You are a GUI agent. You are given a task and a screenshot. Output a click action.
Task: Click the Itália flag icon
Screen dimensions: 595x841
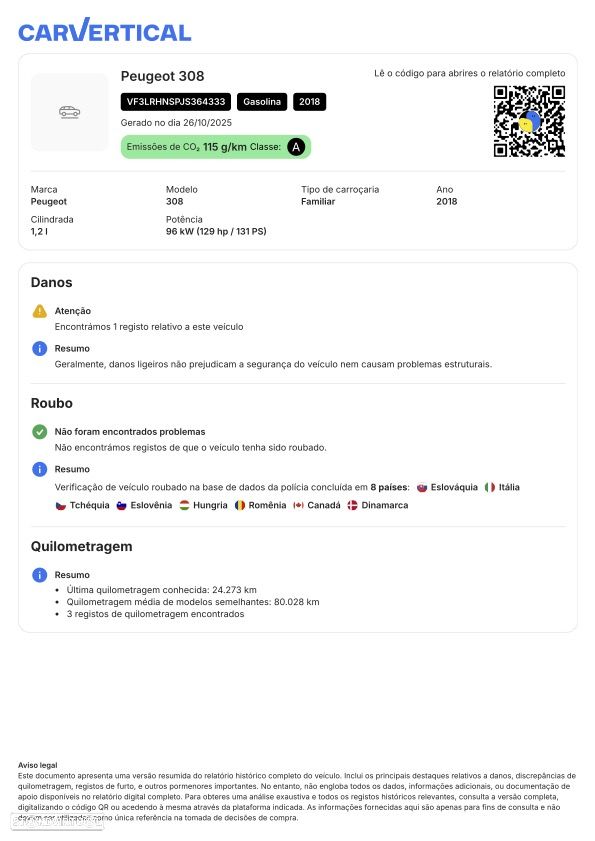[x=490, y=488]
